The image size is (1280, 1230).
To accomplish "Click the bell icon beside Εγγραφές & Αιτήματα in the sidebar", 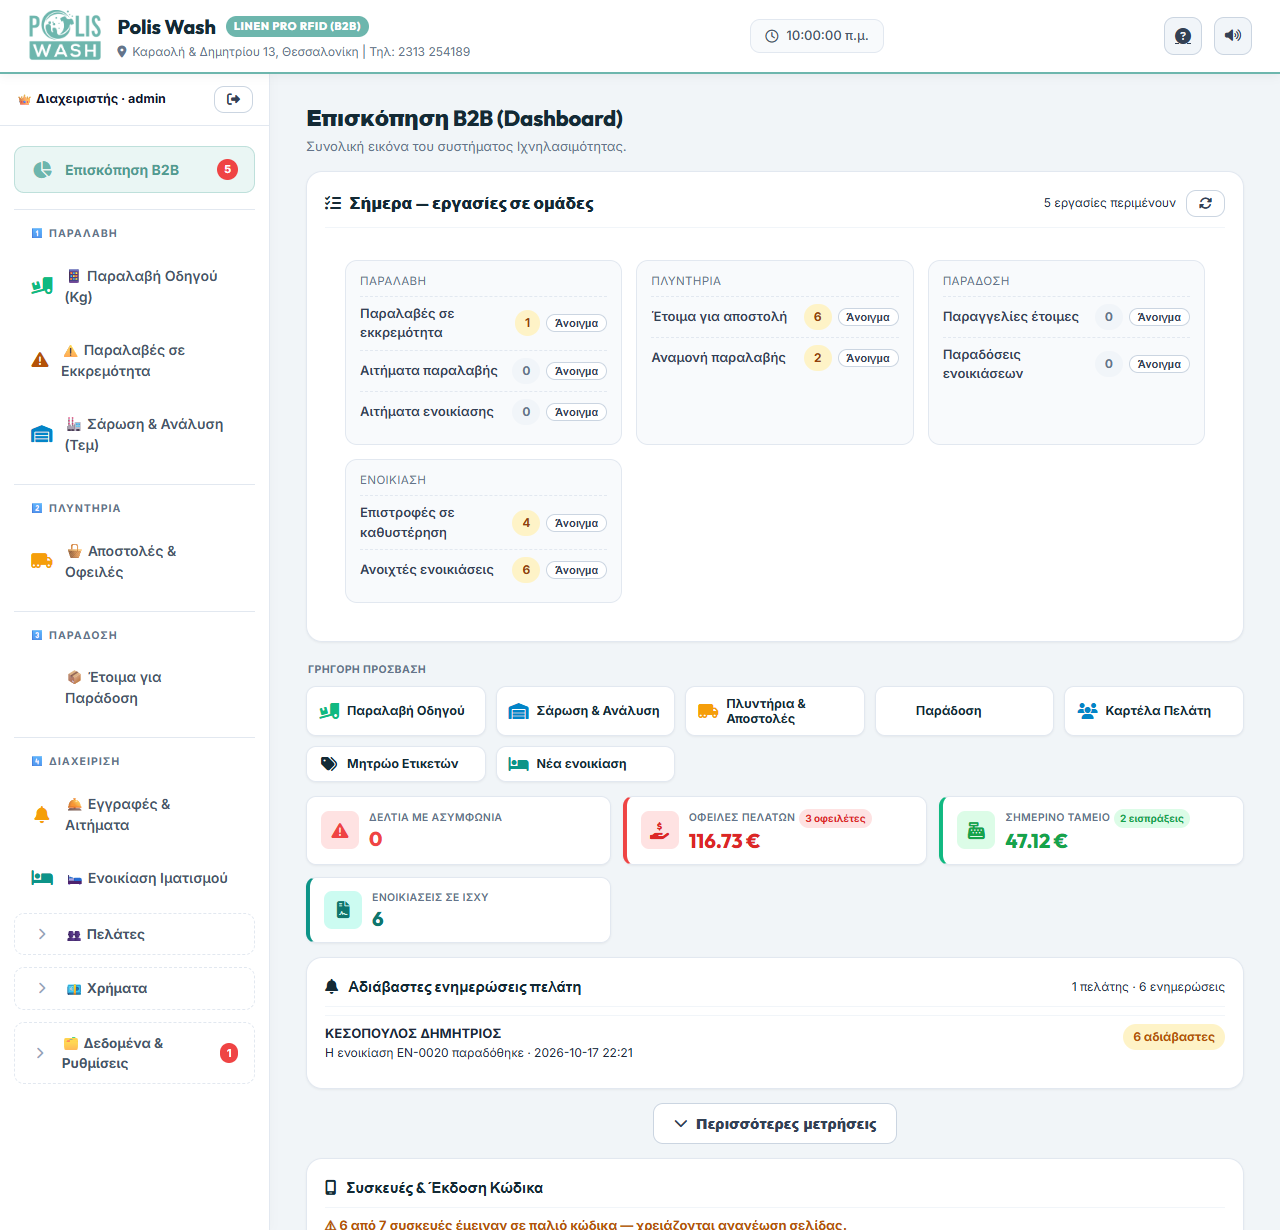I will 42,814.
